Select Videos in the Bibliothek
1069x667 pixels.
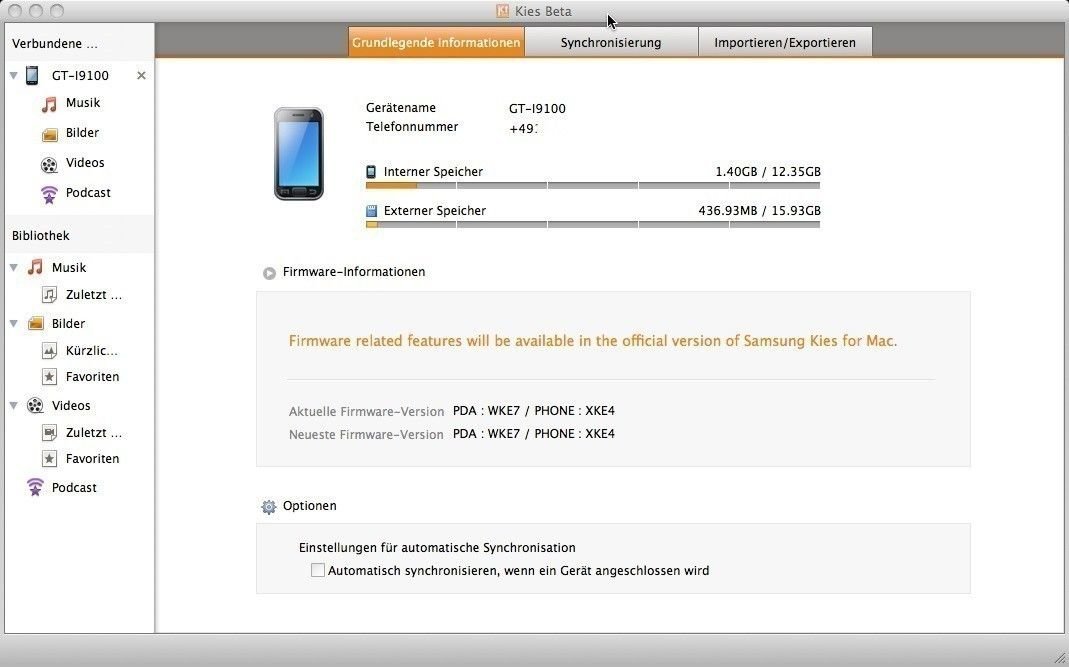click(71, 405)
